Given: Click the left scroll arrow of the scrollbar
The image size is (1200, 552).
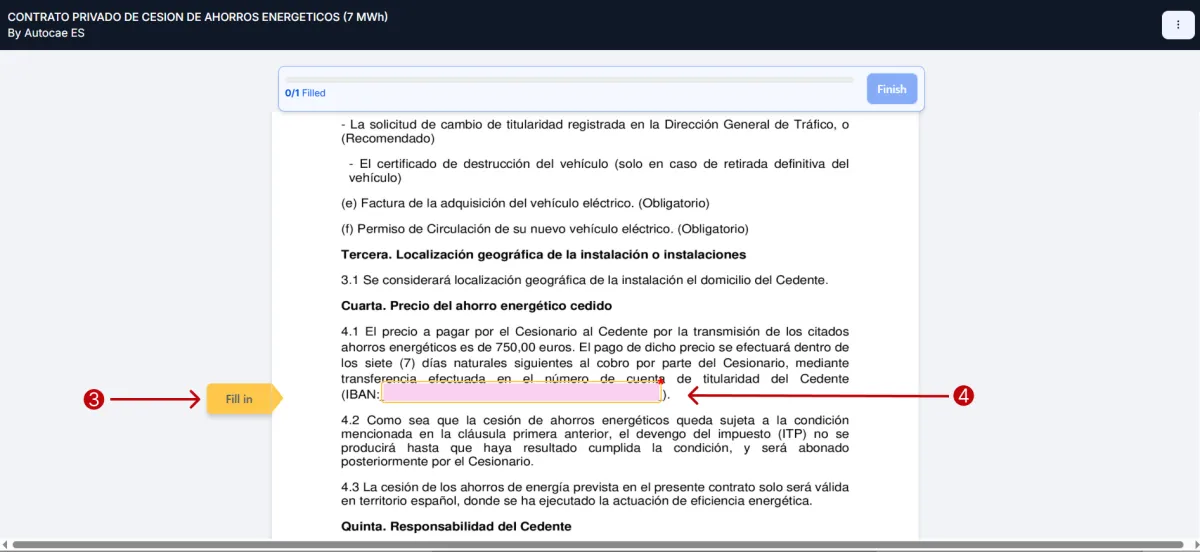Looking at the screenshot, I should (5, 545).
